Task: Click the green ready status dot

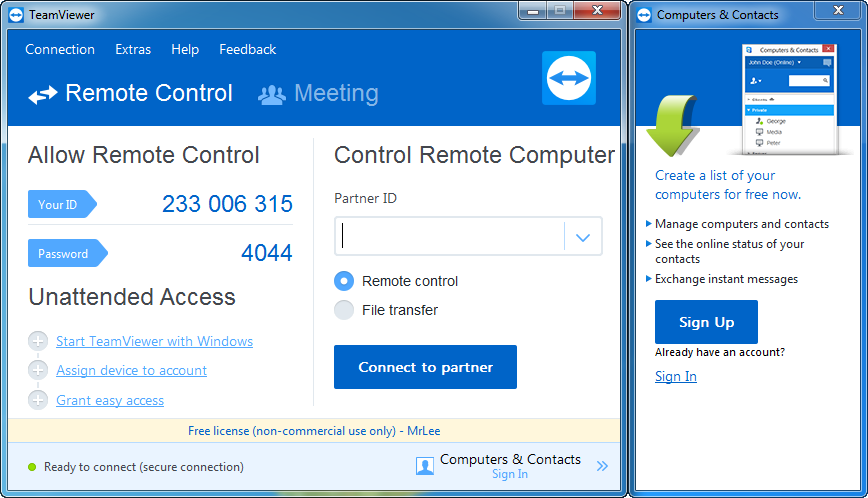Action: (32, 467)
